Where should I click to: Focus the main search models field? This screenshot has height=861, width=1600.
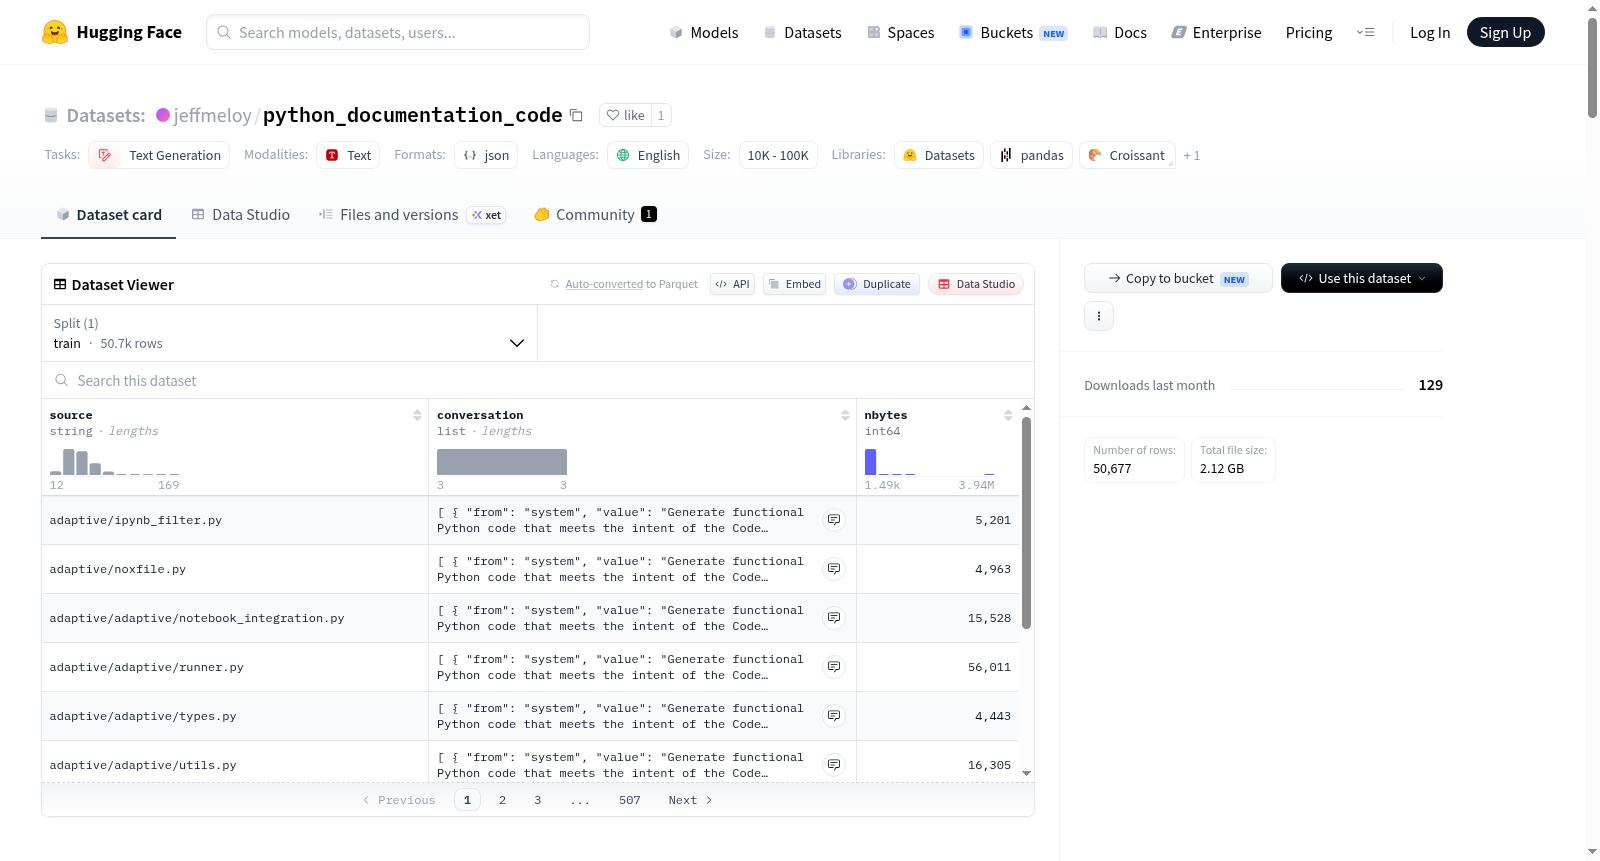[398, 32]
